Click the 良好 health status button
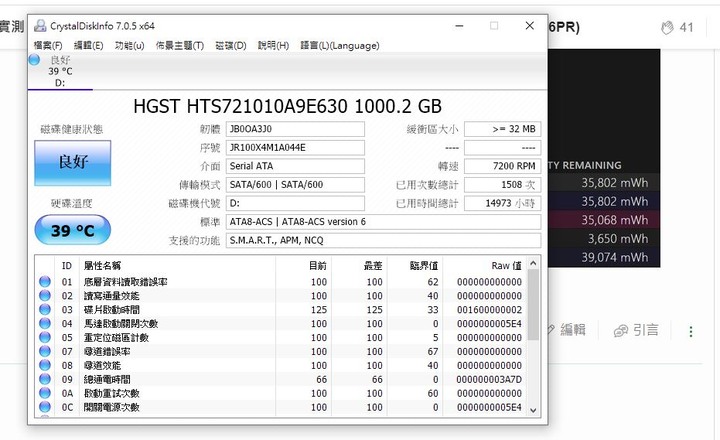The height and width of the screenshot is (440, 720). [x=73, y=163]
